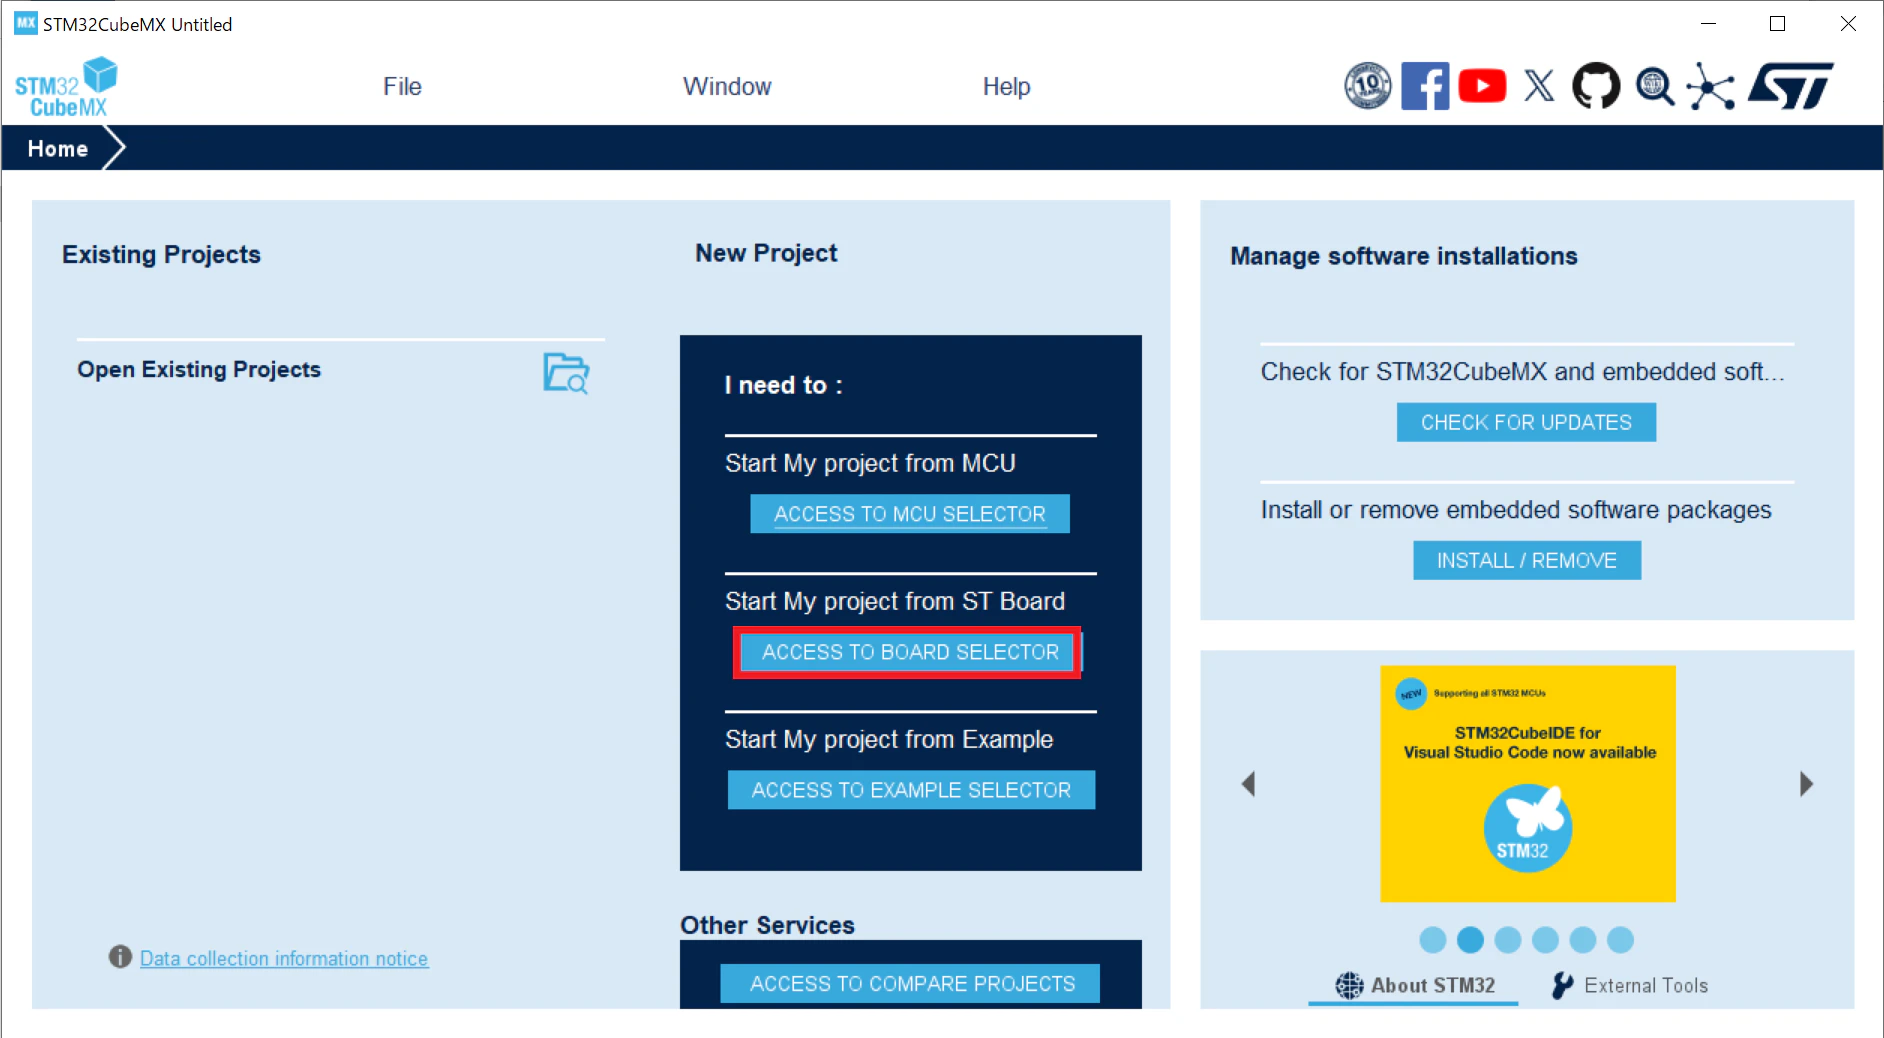The image size is (1884, 1038).
Task: Show next banner with right arrow
Action: pyautogui.click(x=1806, y=784)
